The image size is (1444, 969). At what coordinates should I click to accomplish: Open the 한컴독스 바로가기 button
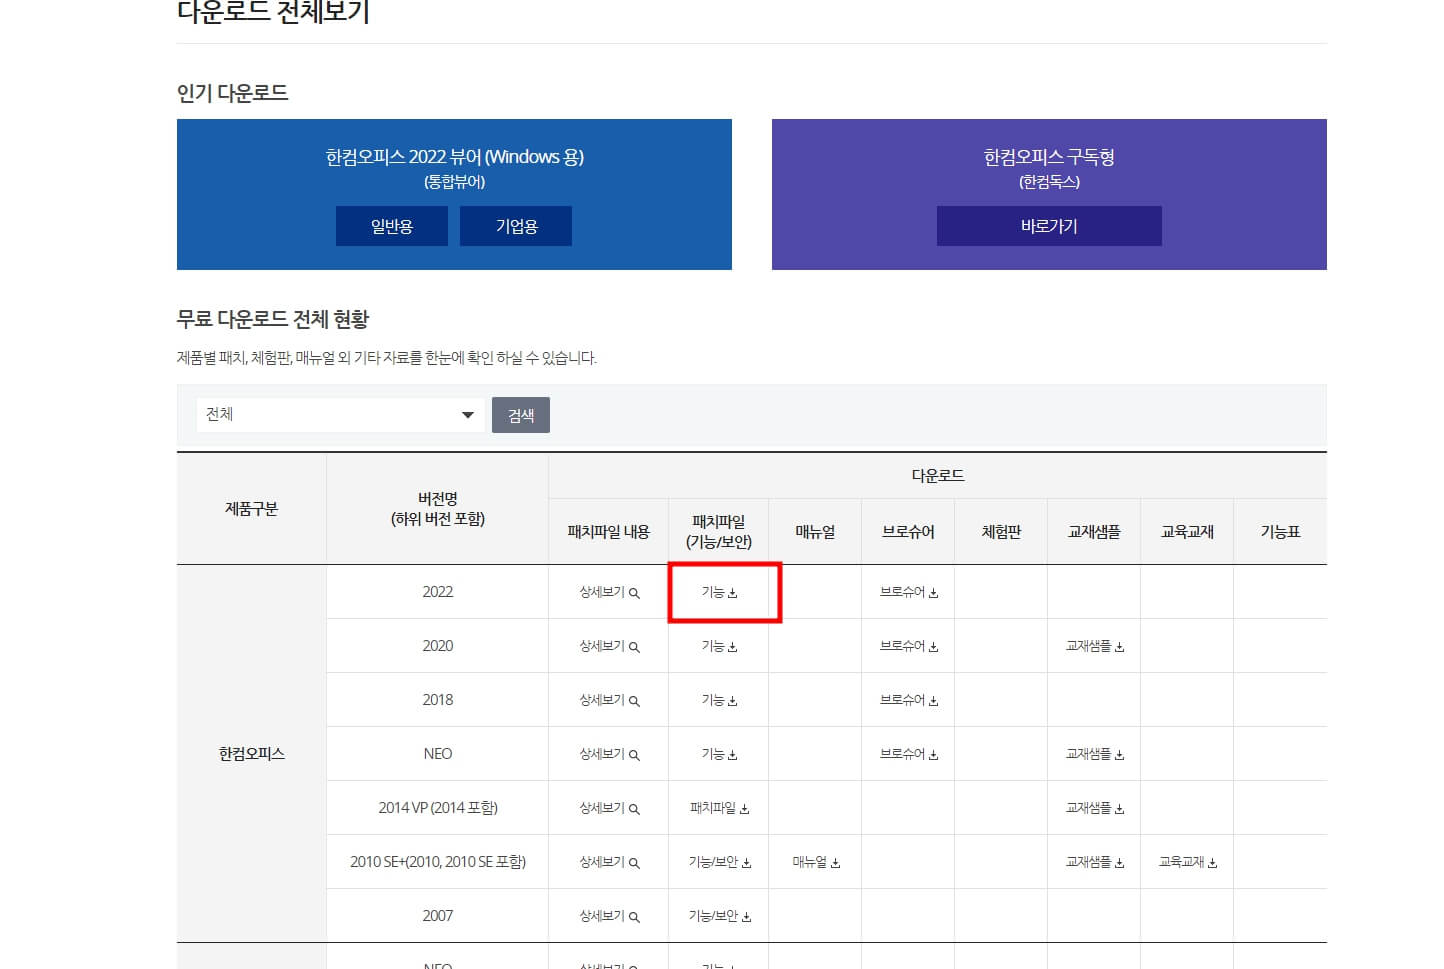(1049, 226)
